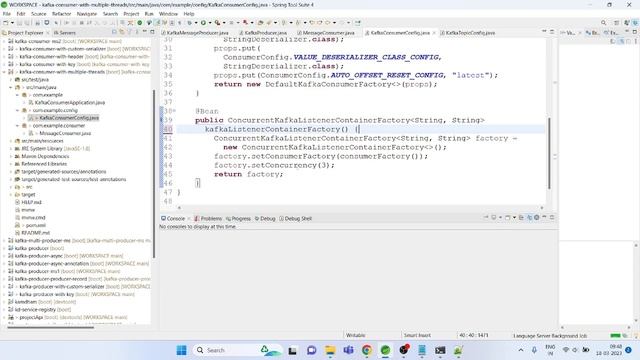Viewport: 640px width, 360px height.
Task: Open the Run button dropdown arrow
Action: click(209, 23)
